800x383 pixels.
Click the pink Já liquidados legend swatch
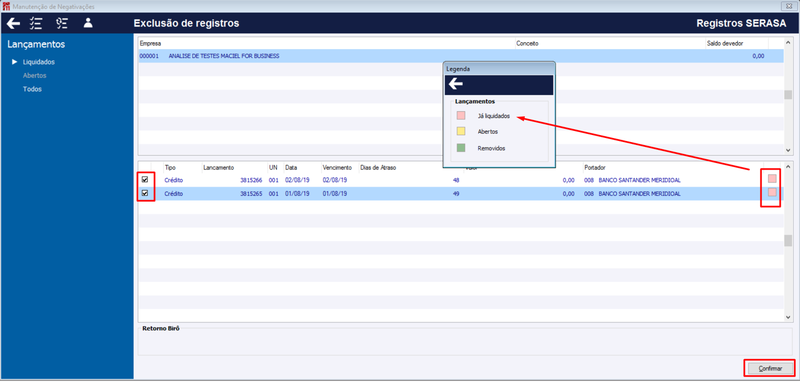pyautogui.click(x=461, y=116)
